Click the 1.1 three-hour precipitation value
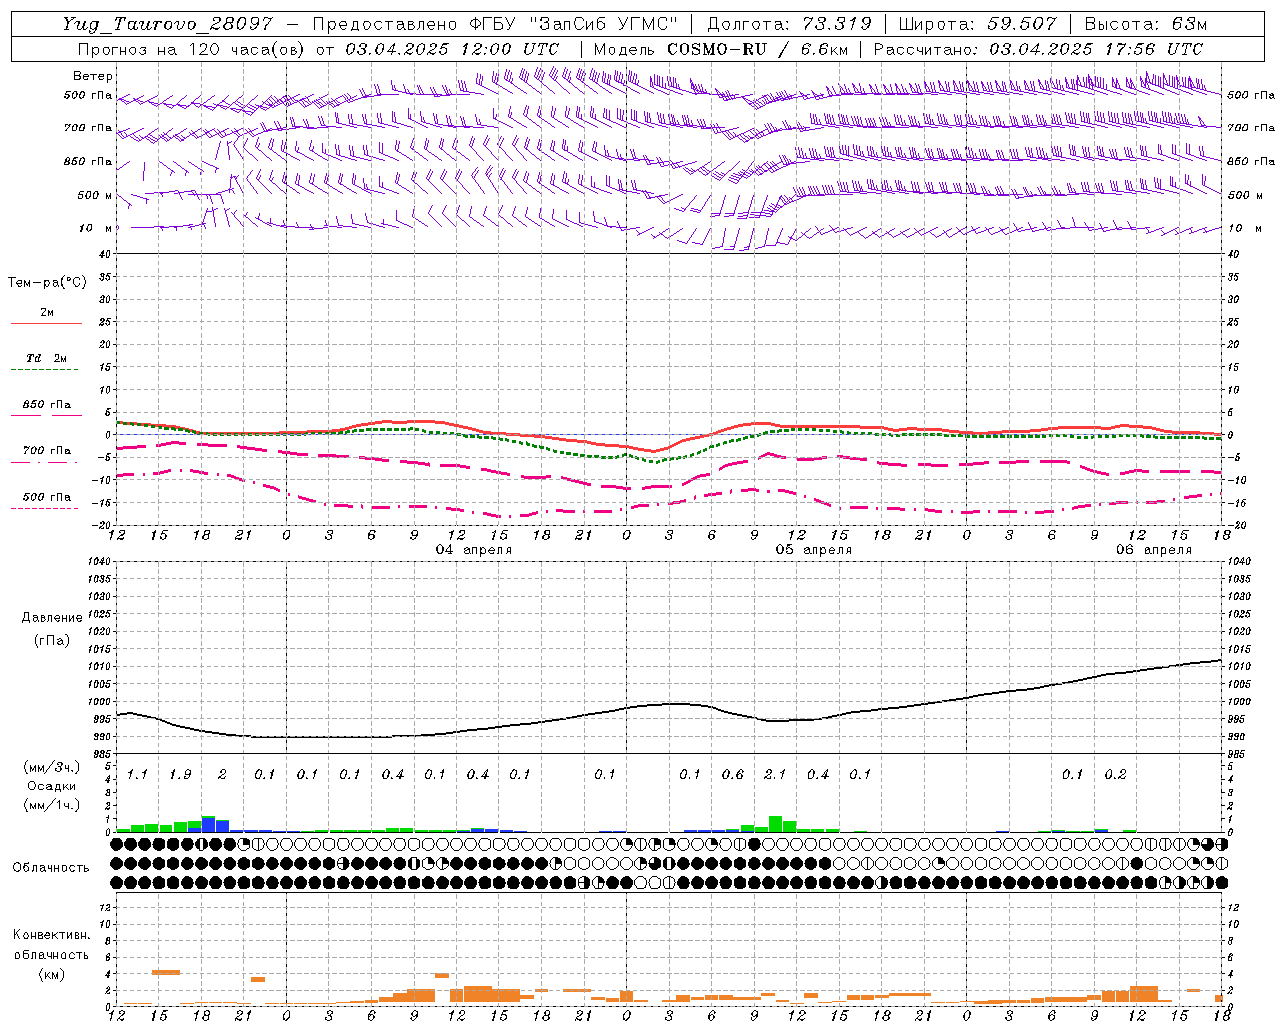 [x=137, y=775]
